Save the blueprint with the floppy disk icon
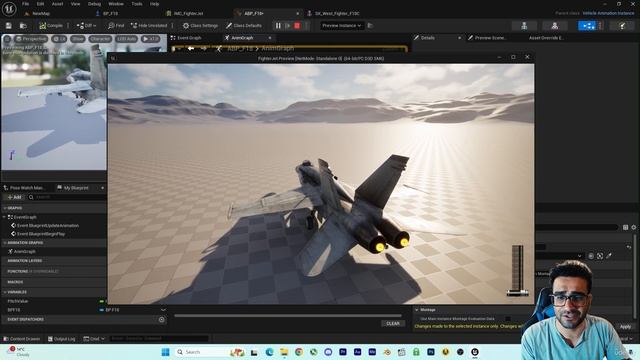Screen dimensions: 640x360 coord(9,26)
